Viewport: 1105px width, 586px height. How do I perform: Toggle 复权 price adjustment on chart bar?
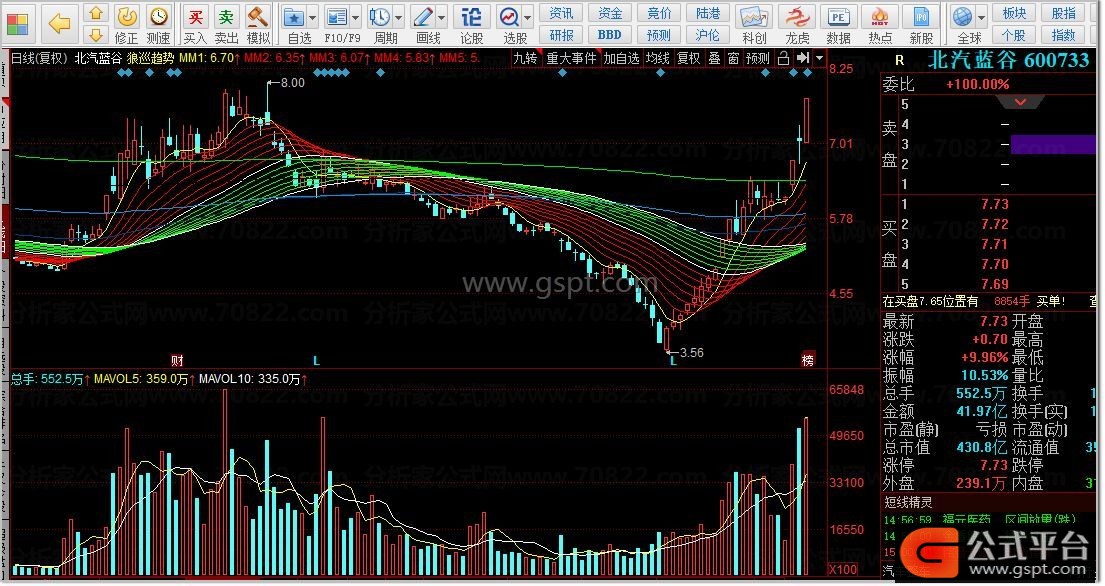pyautogui.click(x=689, y=58)
